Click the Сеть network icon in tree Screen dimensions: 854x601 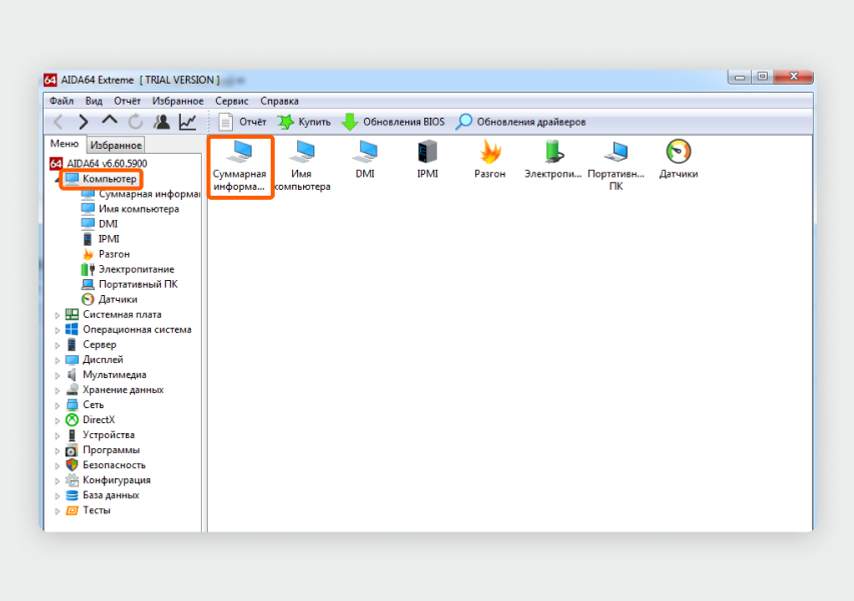[x=72, y=405]
